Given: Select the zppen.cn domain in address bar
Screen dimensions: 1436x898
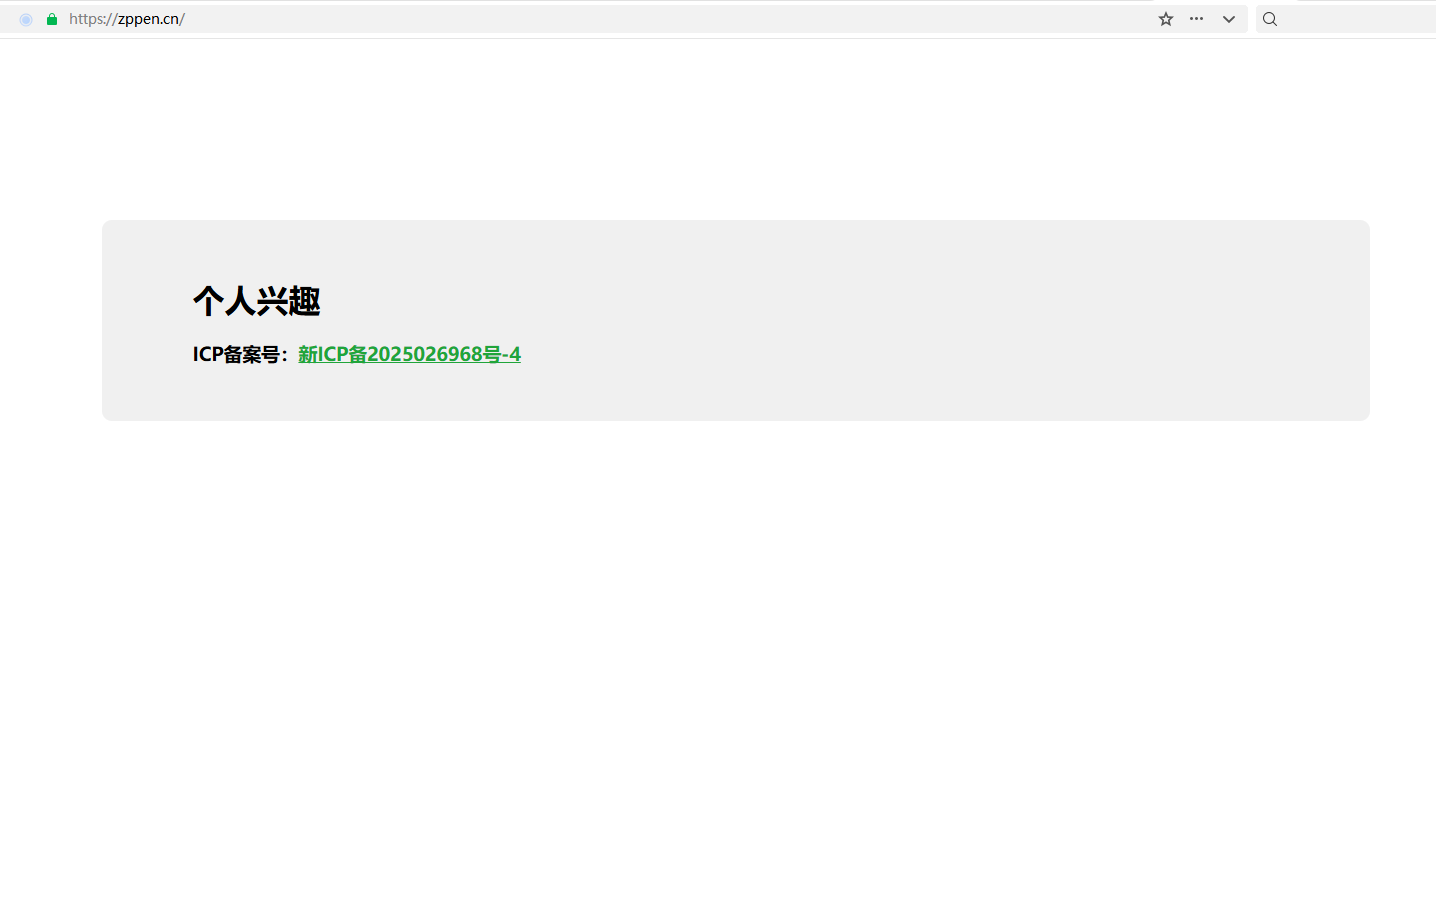Looking at the screenshot, I should click(148, 19).
